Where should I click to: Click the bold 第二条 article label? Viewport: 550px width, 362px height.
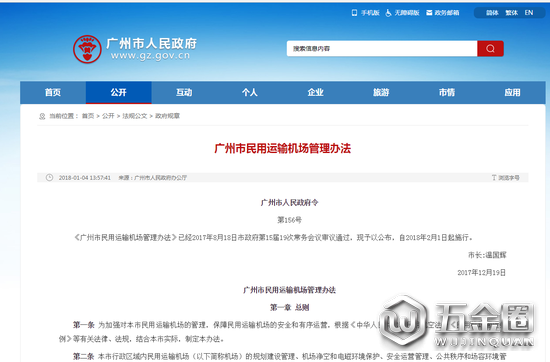point(83,356)
